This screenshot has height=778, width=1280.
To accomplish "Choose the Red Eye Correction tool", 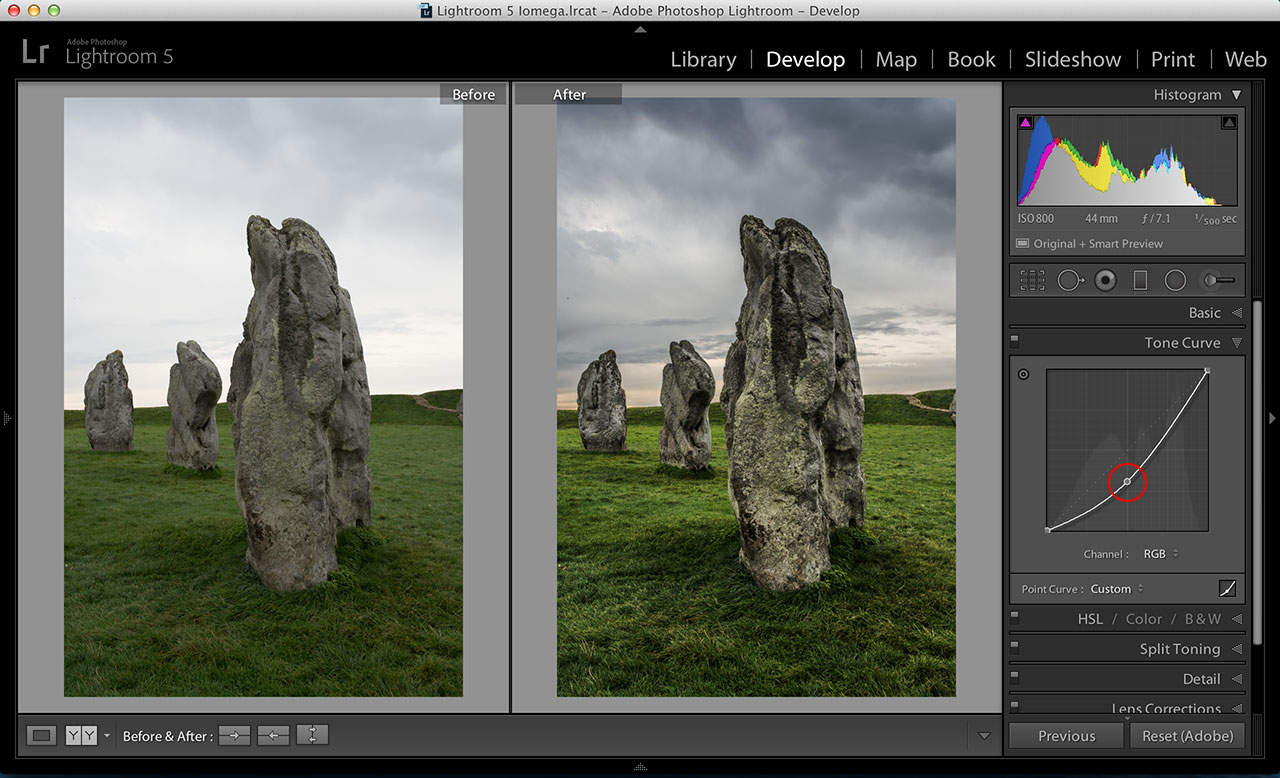I will click(1105, 281).
